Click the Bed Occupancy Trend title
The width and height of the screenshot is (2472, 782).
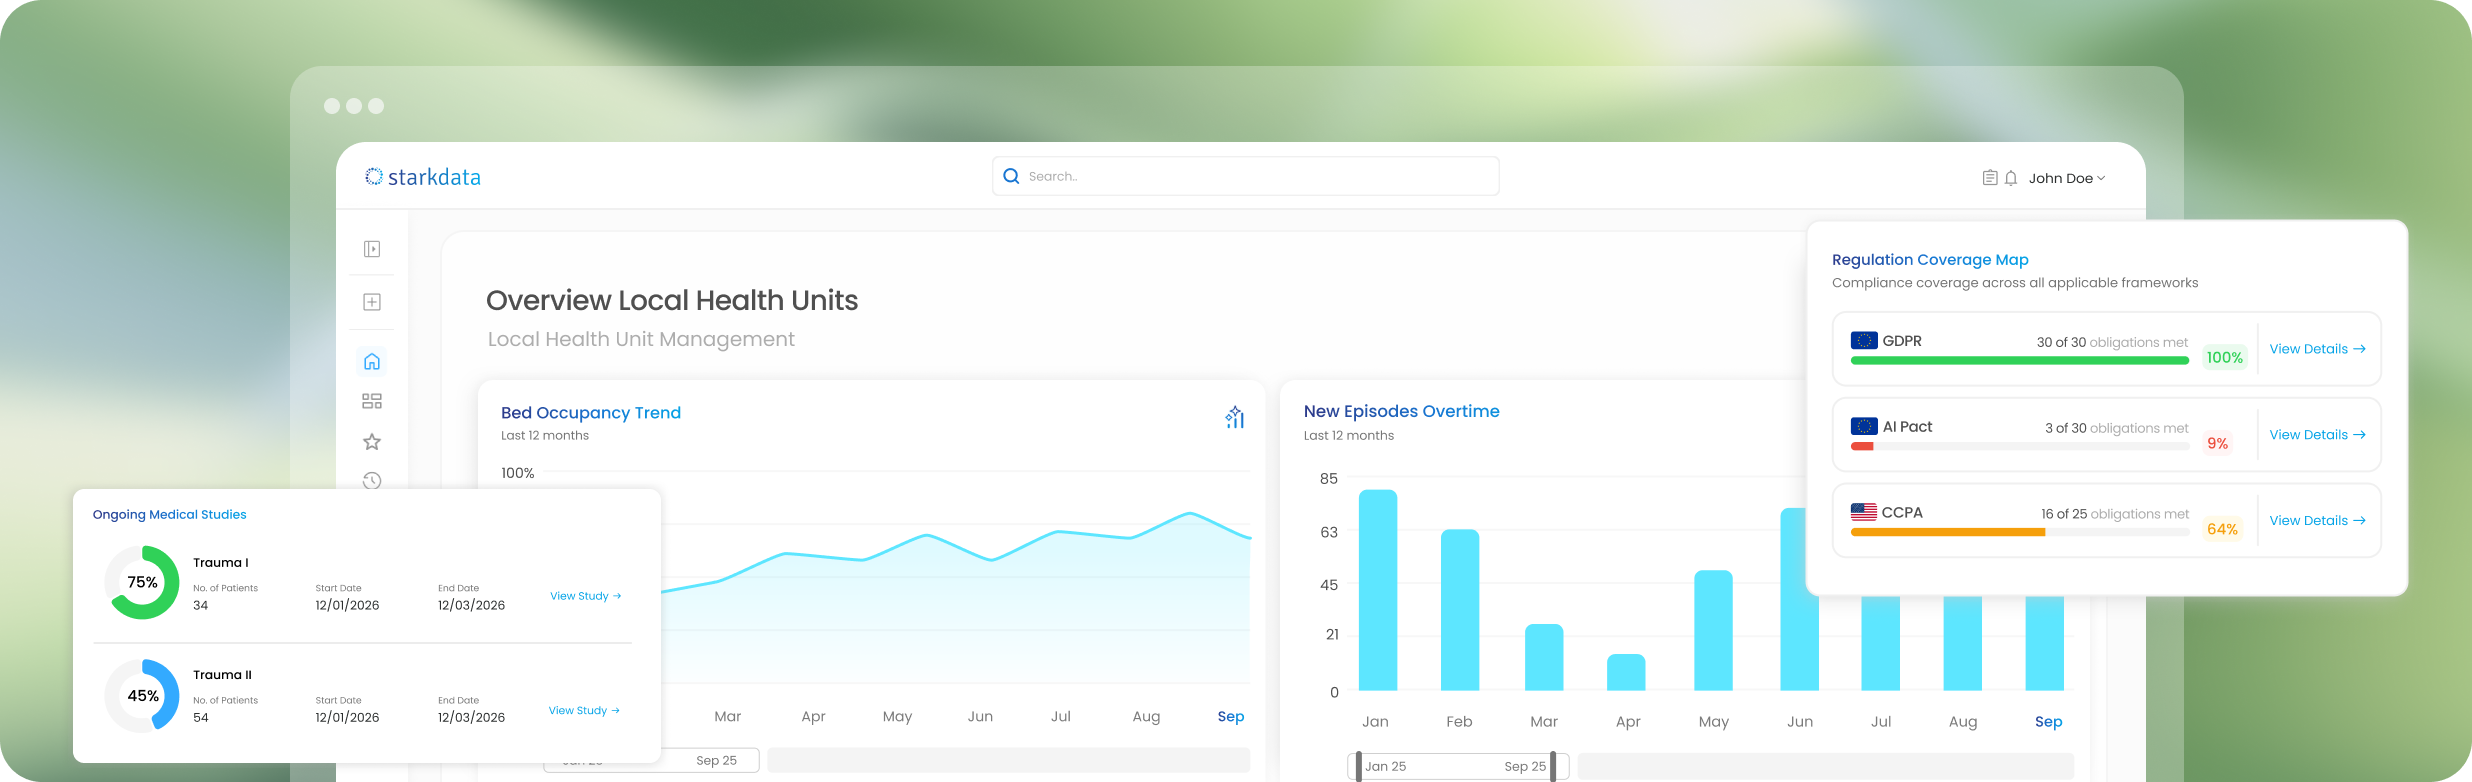pyautogui.click(x=591, y=413)
